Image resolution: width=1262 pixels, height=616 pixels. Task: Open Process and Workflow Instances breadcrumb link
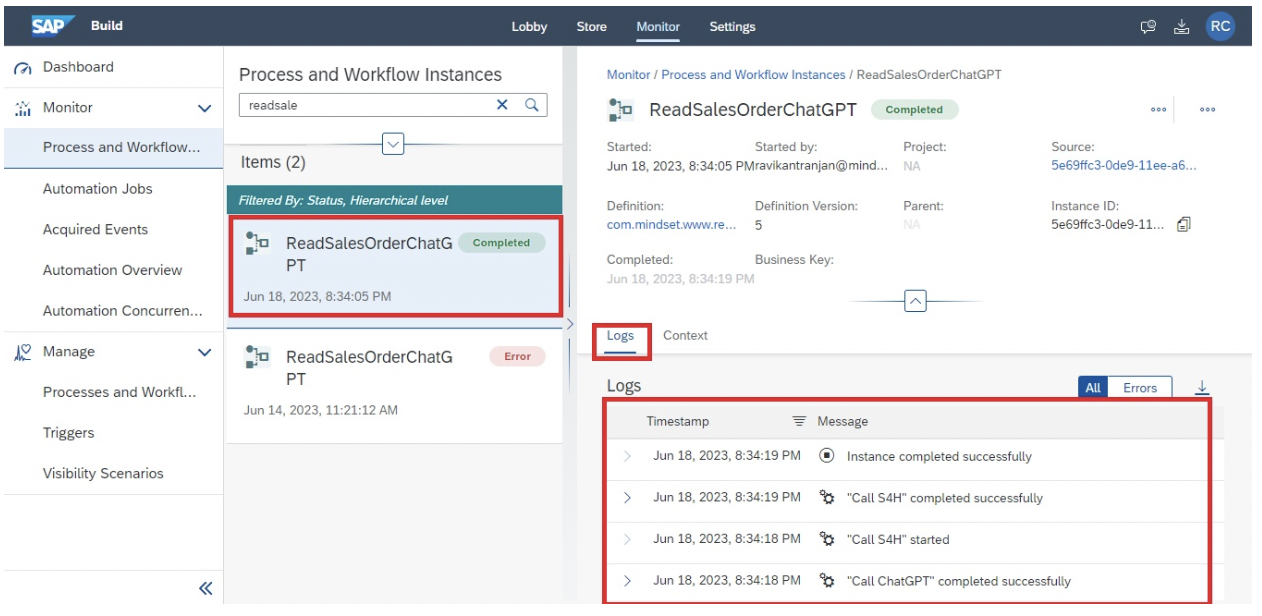(753, 75)
